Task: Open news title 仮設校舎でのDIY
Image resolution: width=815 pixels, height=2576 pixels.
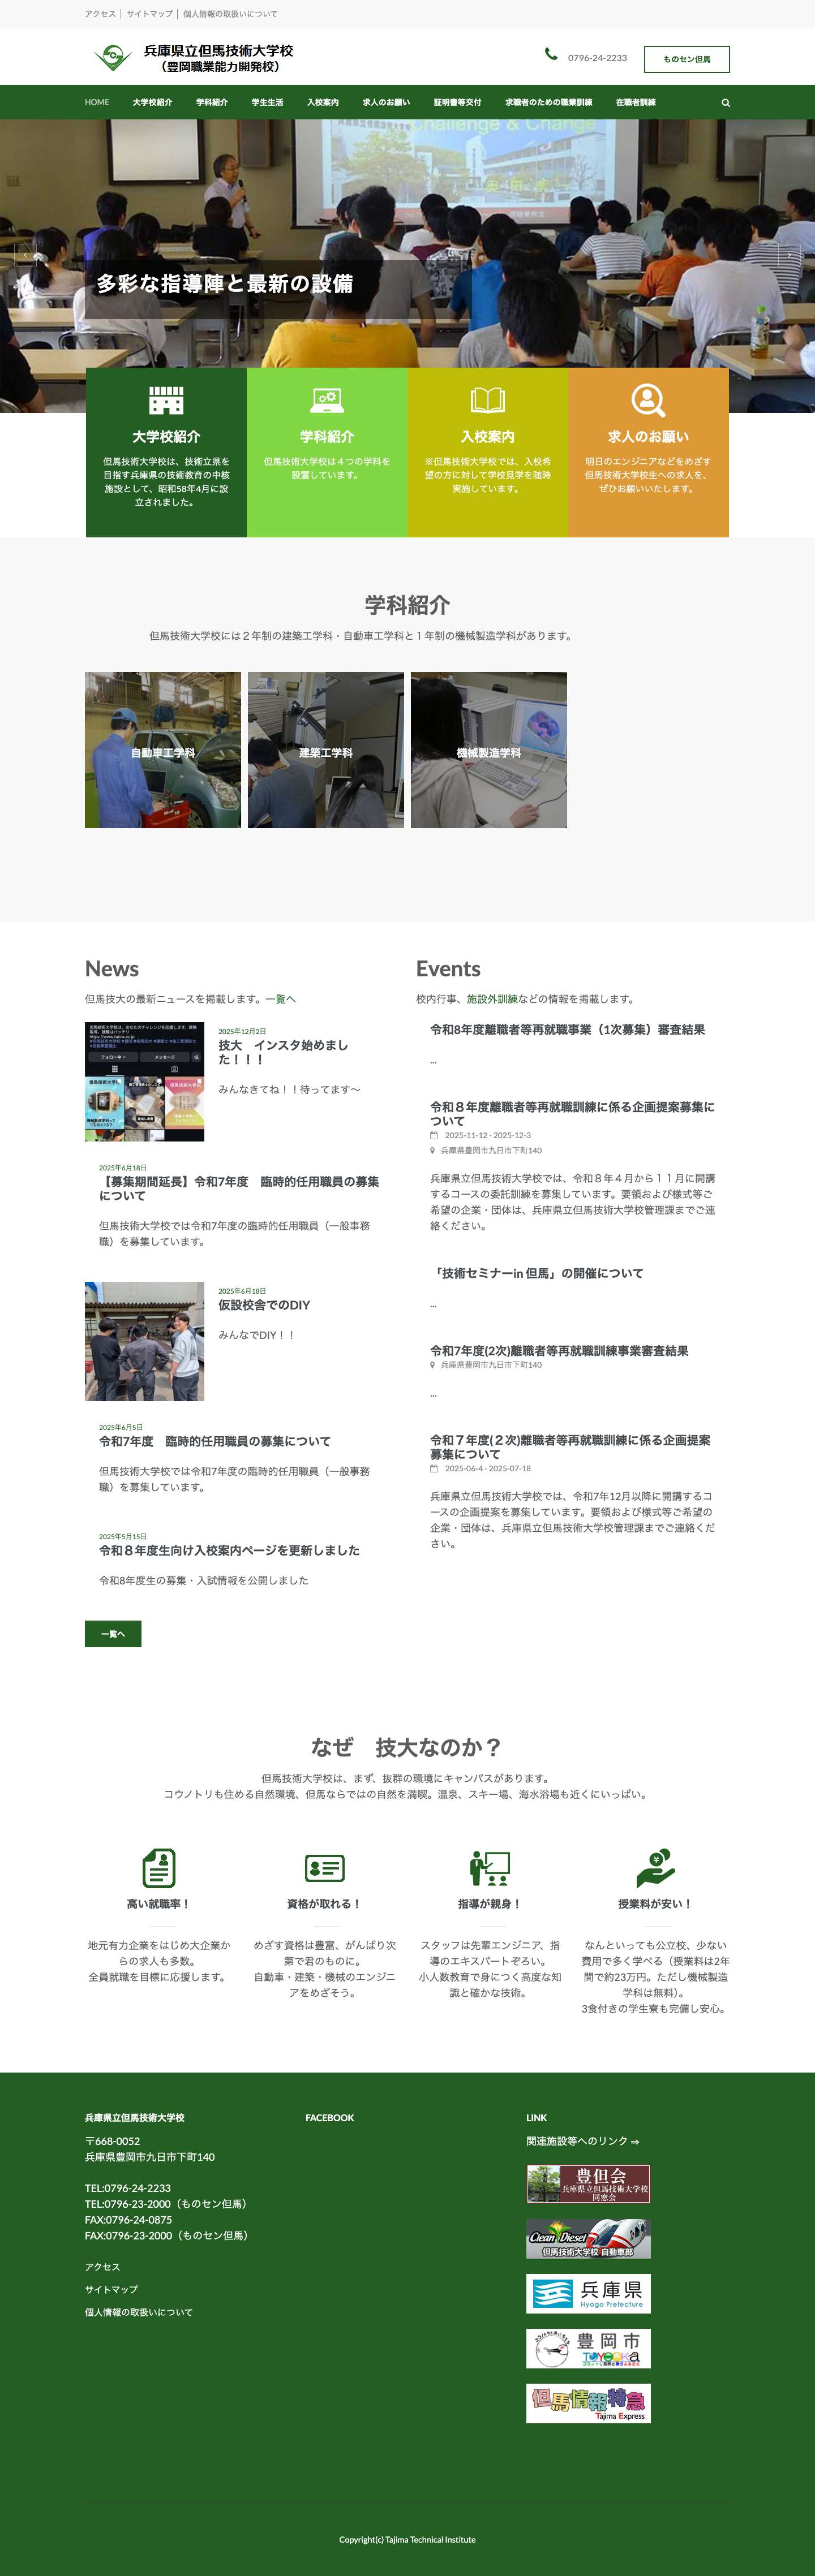Action: pyautogui.click(x=264, y=1305)
